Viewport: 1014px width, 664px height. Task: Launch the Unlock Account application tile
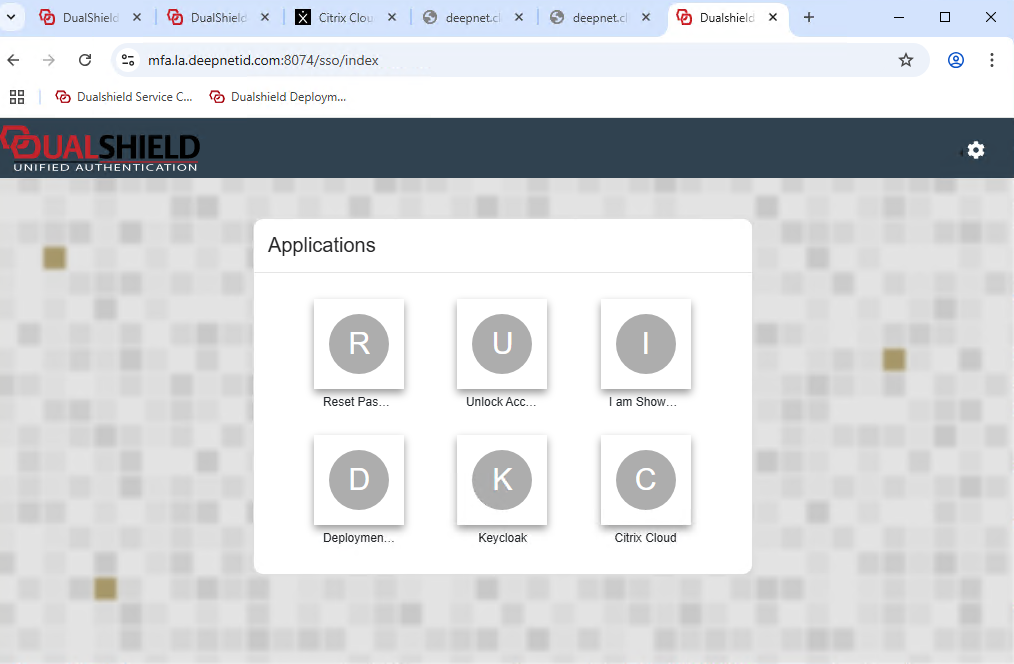pyautogui.click(x=501, y=344)
